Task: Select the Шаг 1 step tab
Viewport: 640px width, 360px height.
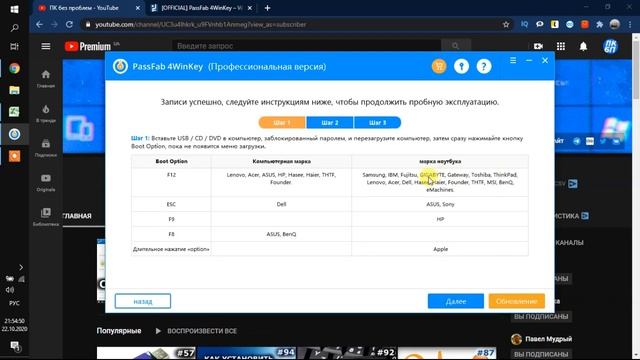Action: tap(282, 122)
